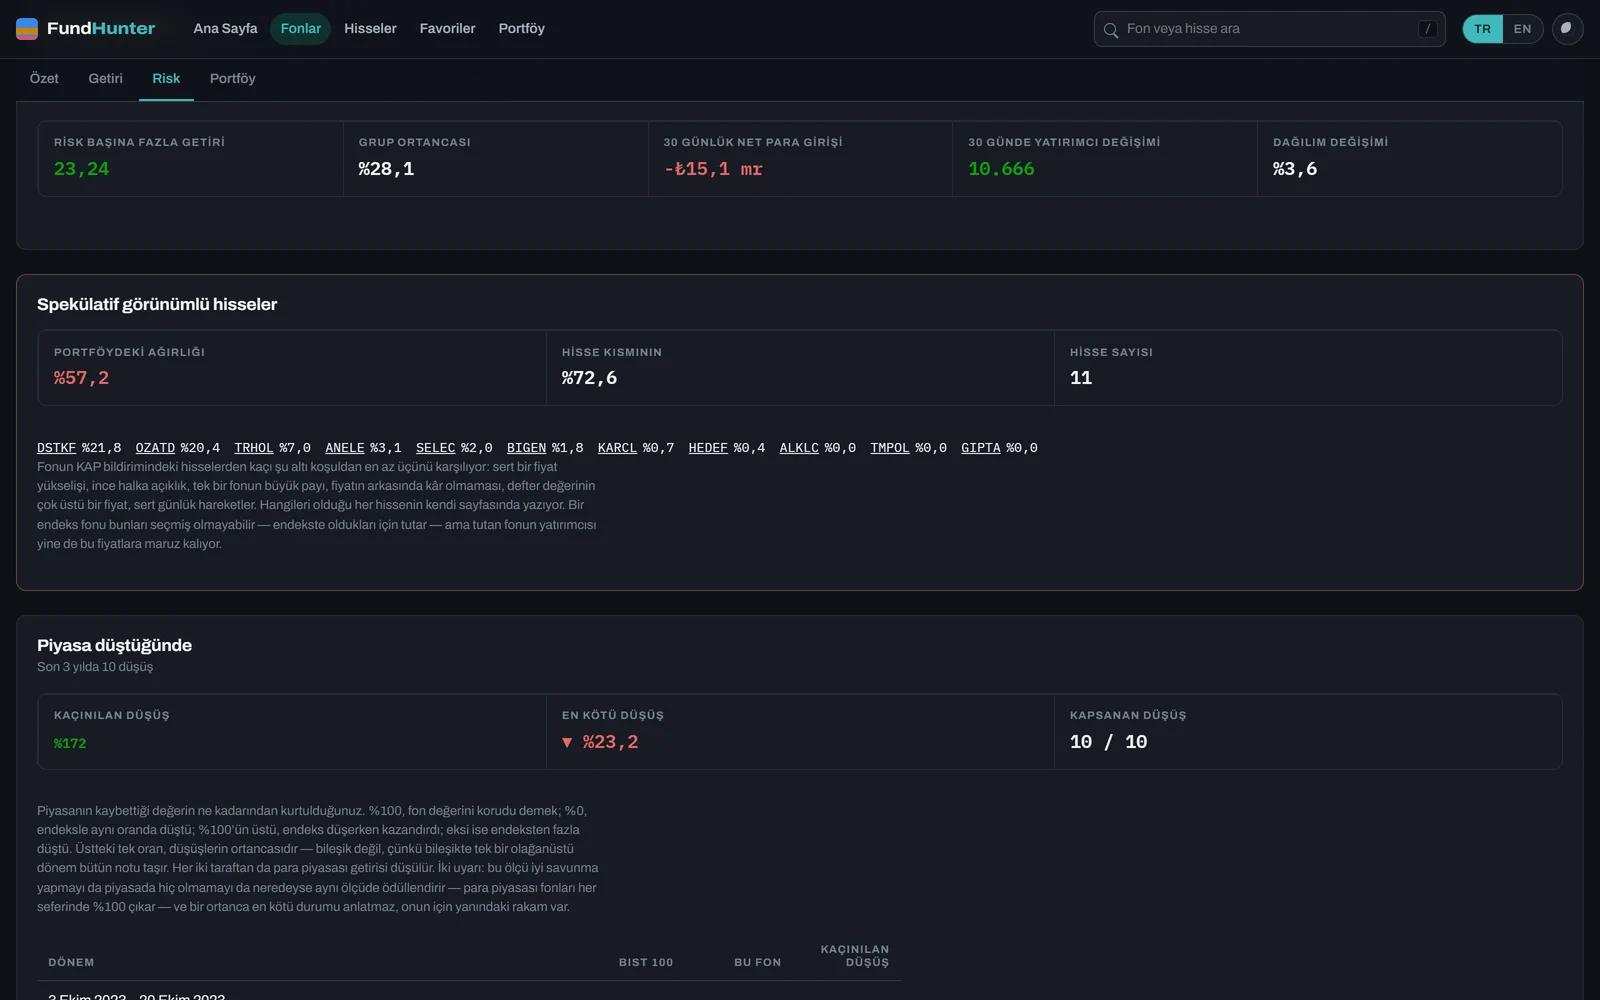1600x1000 pixels.
Task: Open the OZATD stock link
Action: 155,448
